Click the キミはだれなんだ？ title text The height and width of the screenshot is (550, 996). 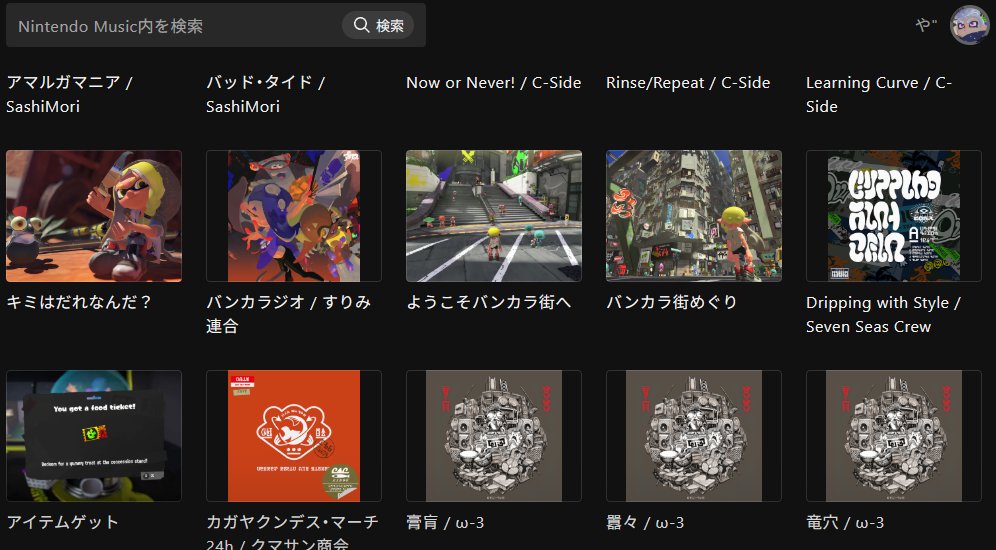(x=79, y=302)
